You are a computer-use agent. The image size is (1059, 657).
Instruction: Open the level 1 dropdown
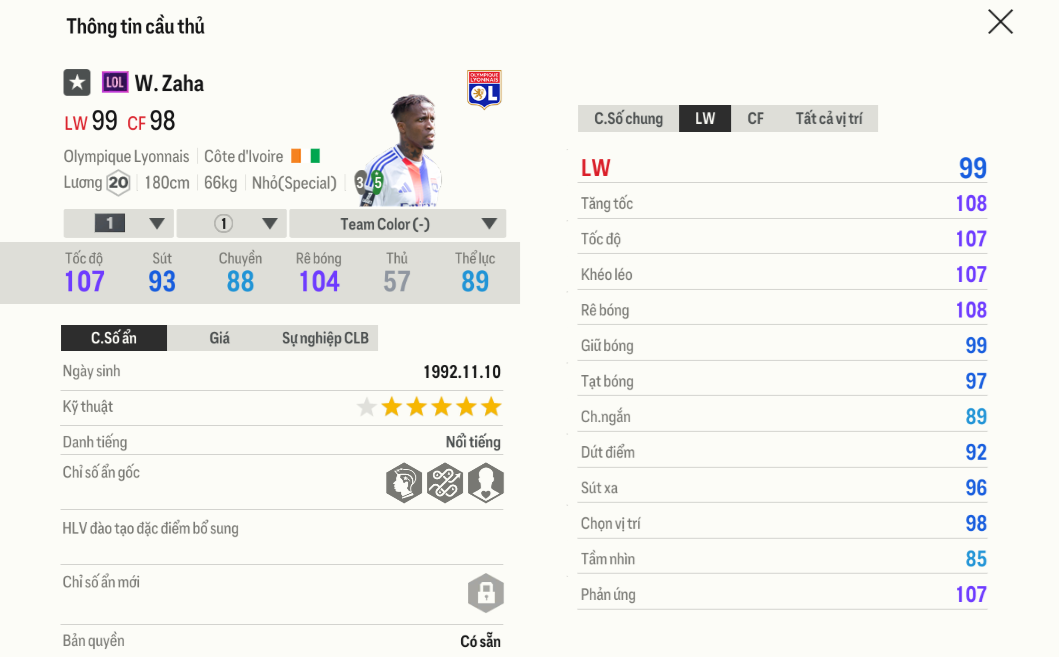click(x=117, y=223)
